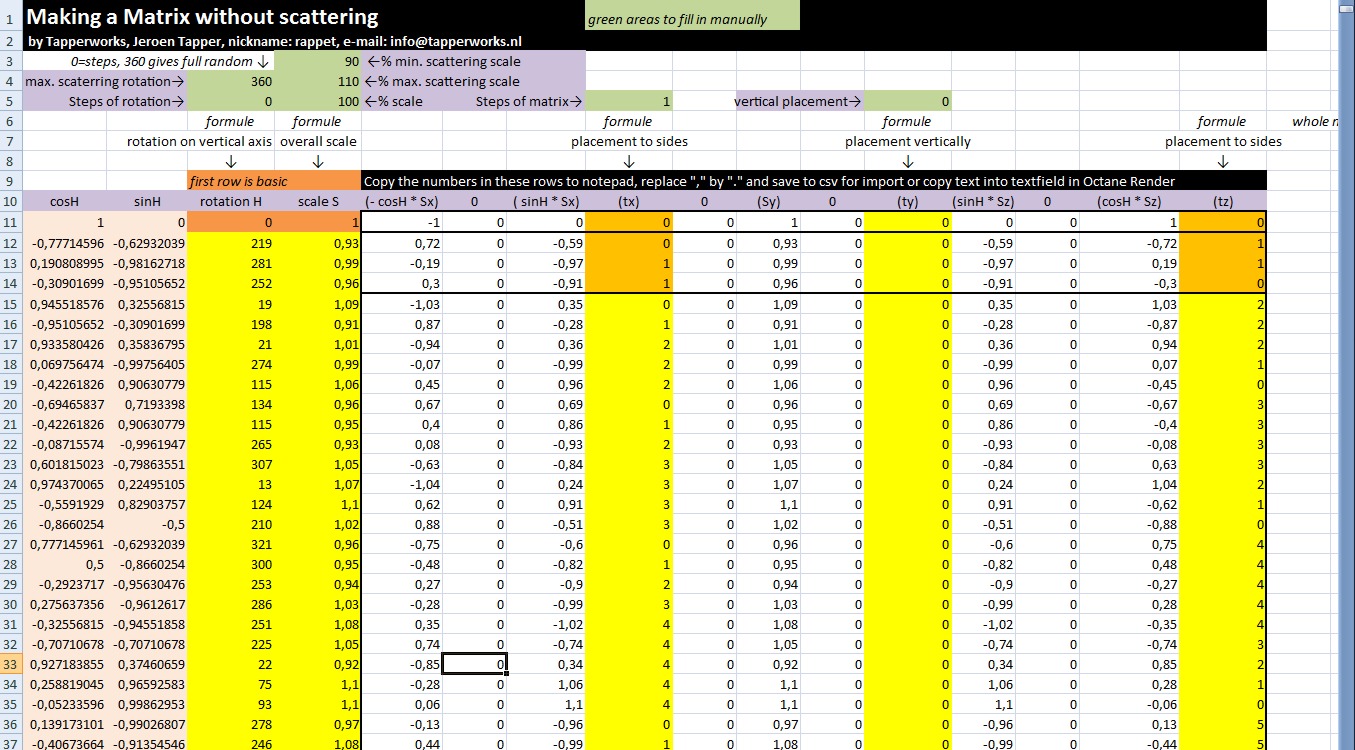Viewport: 1355px width, 750px height.
Task: Select the 'Copy the numbers in these rows' instruction cell
Action: click(x=814, y=181)
